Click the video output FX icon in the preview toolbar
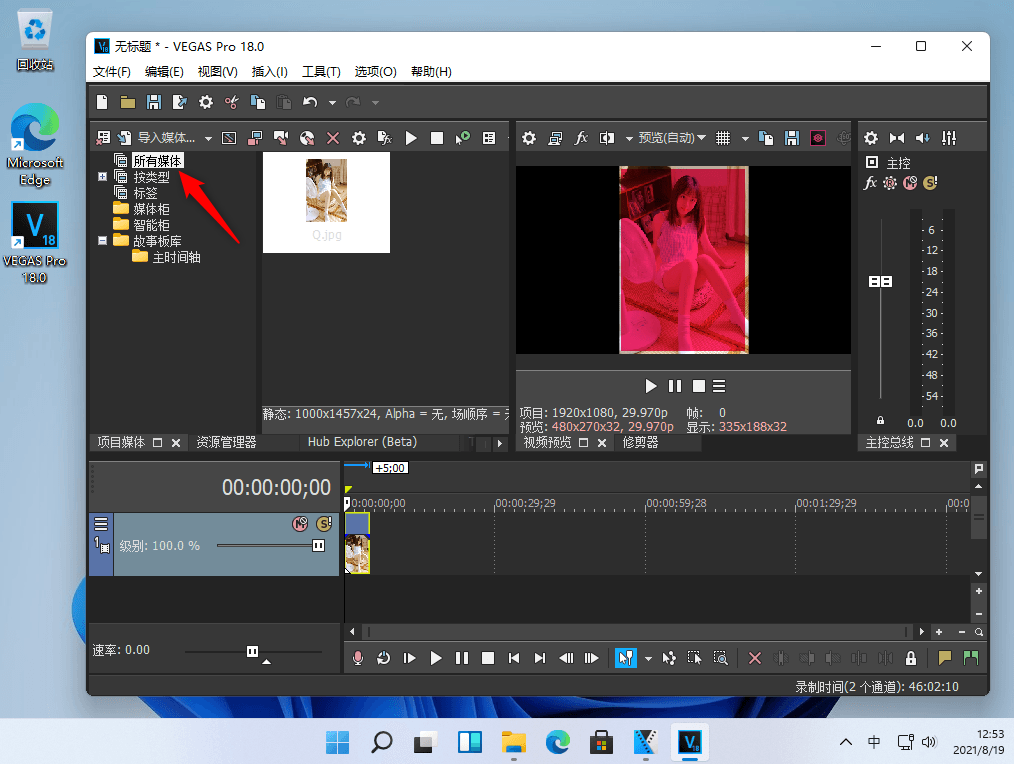The height and width of the screenshot is (764, 1014). pyautogui.click(x=581, y=138)
